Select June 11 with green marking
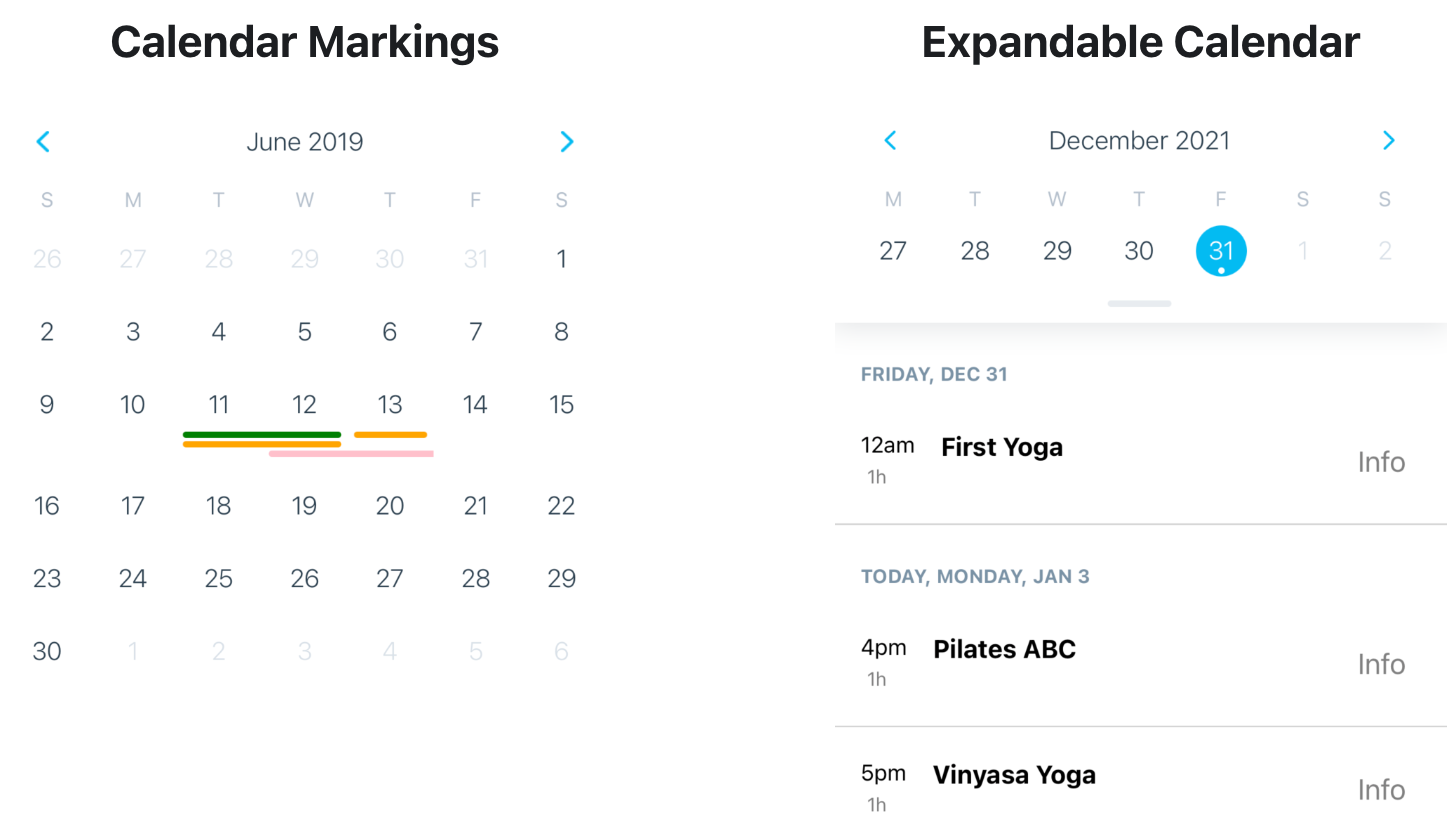Image resolution: width=1448 pixels, height=834 pixels. pyautogui.click(x=219, y=405)
